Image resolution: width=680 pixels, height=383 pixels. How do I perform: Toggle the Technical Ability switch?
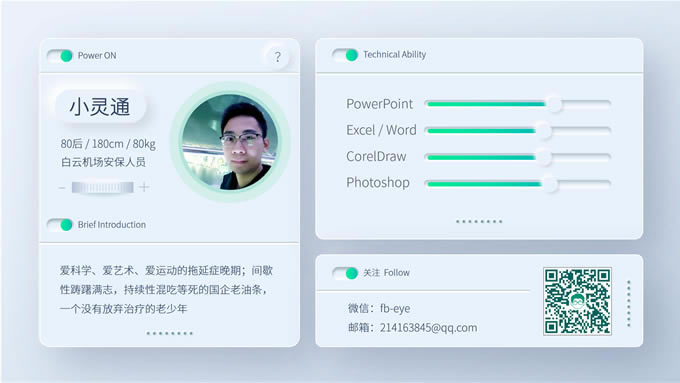coord(345,55)
